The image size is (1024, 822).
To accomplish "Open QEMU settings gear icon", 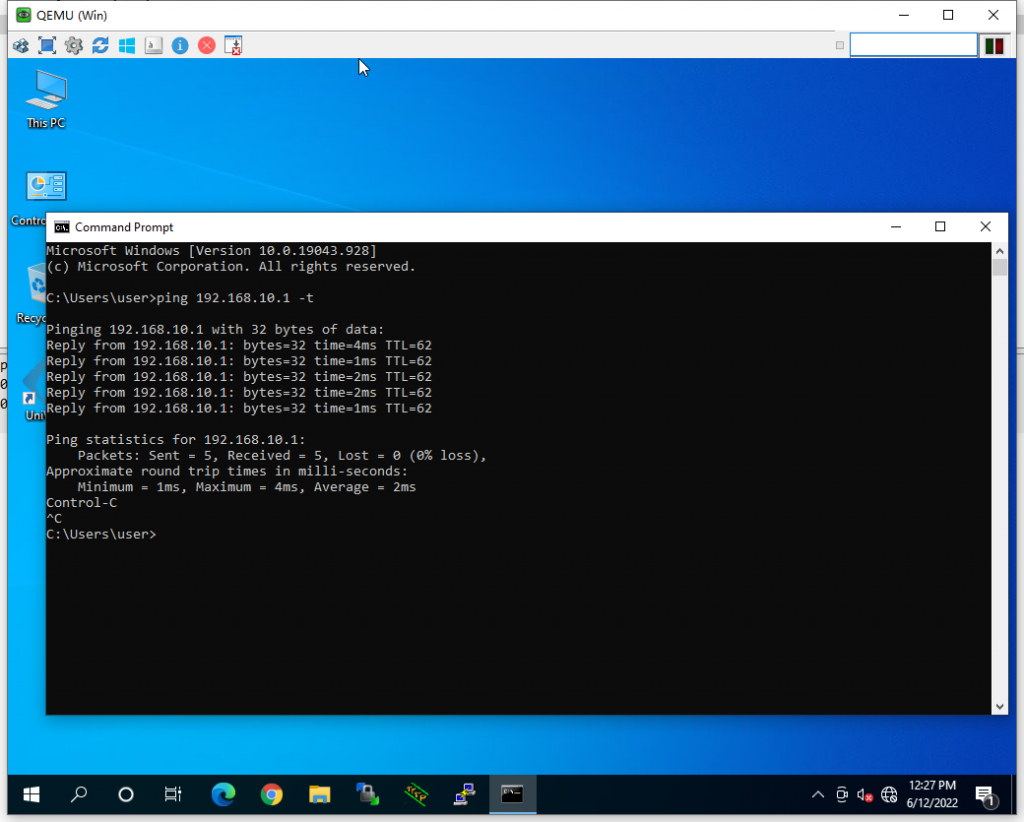I will (73, 45).
